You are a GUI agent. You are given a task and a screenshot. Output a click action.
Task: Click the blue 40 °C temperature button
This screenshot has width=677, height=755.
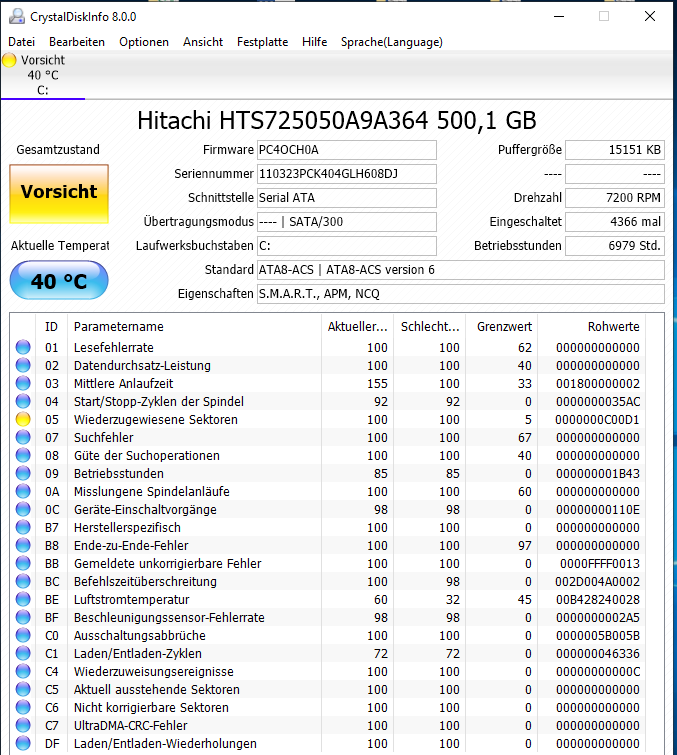[59, 280]
